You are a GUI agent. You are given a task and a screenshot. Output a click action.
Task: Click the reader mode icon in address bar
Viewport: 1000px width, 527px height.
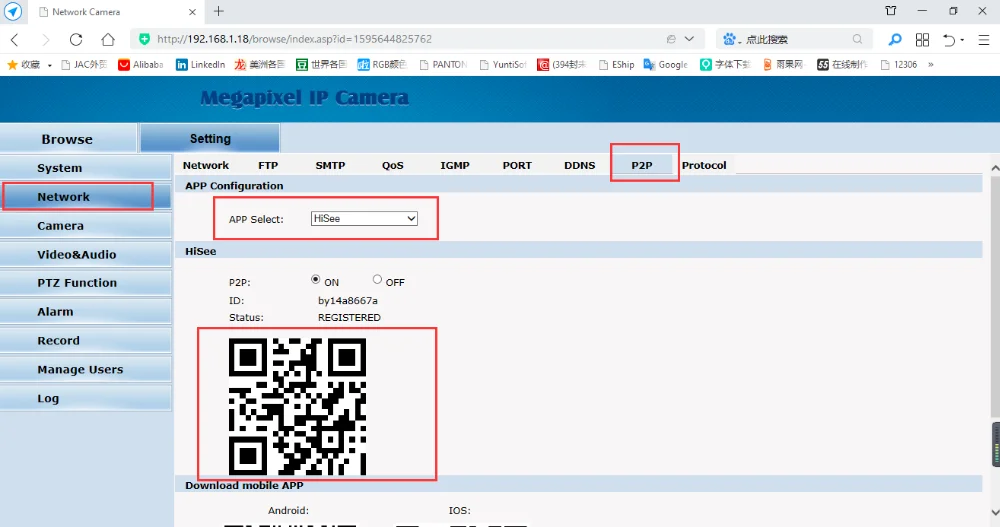click(671, 39)
